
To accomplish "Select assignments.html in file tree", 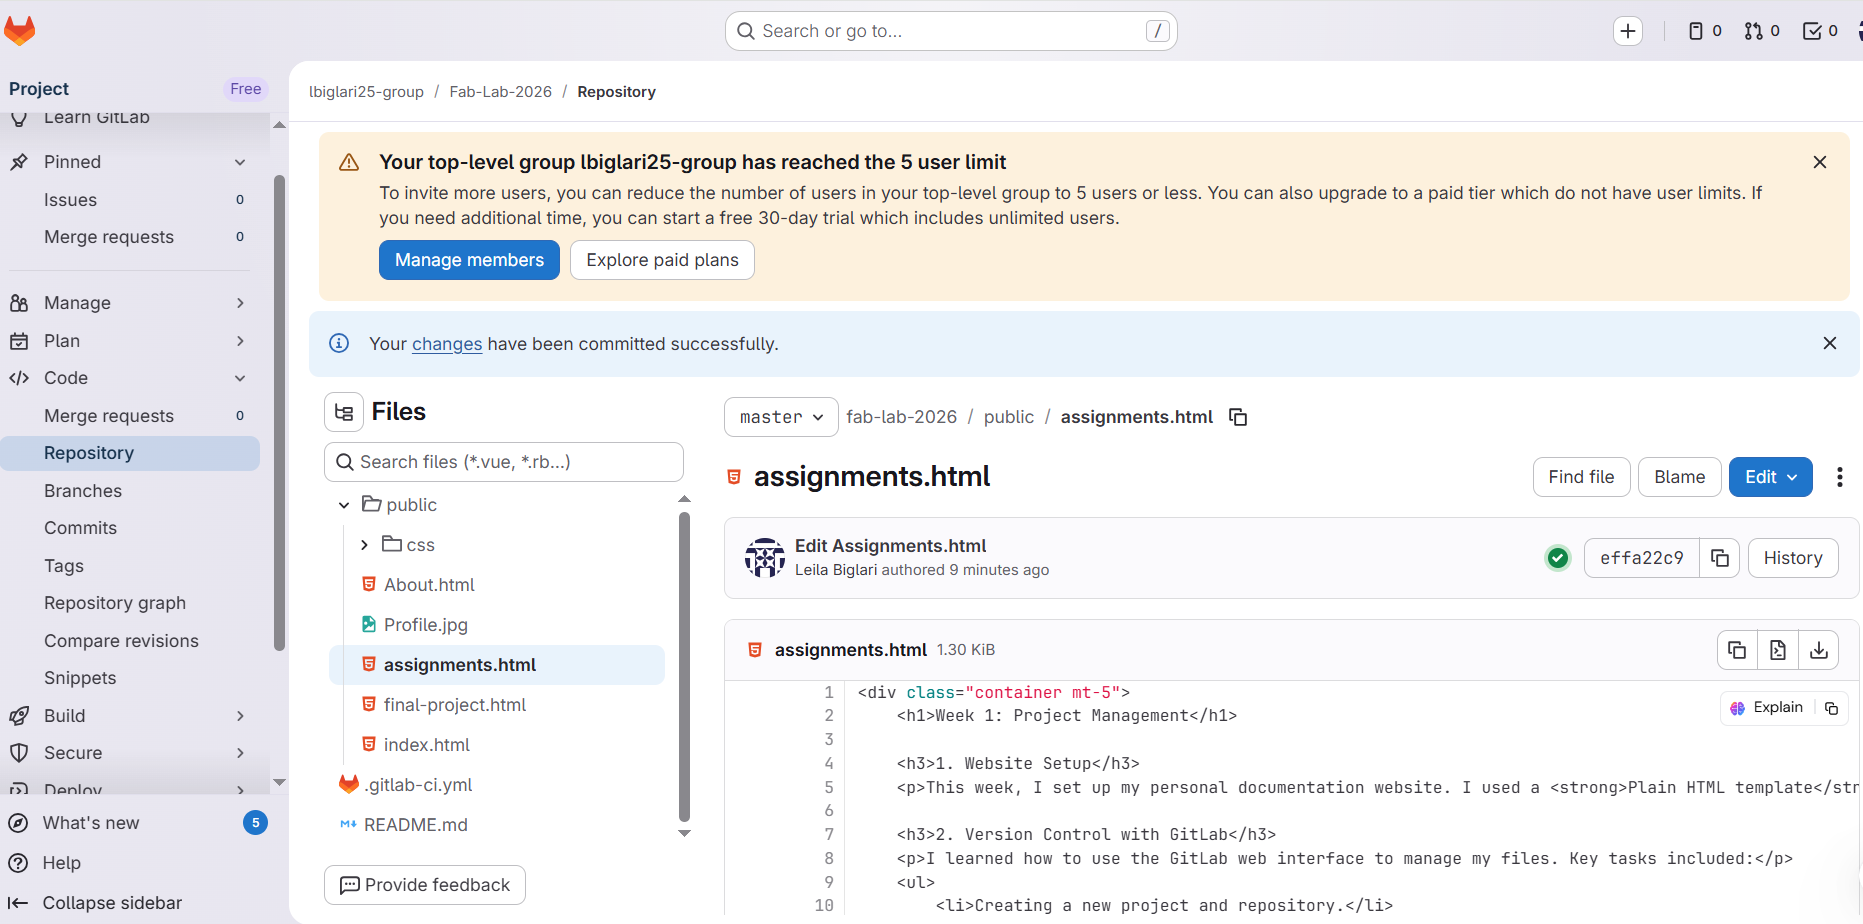I will click(x=497, y=665).
